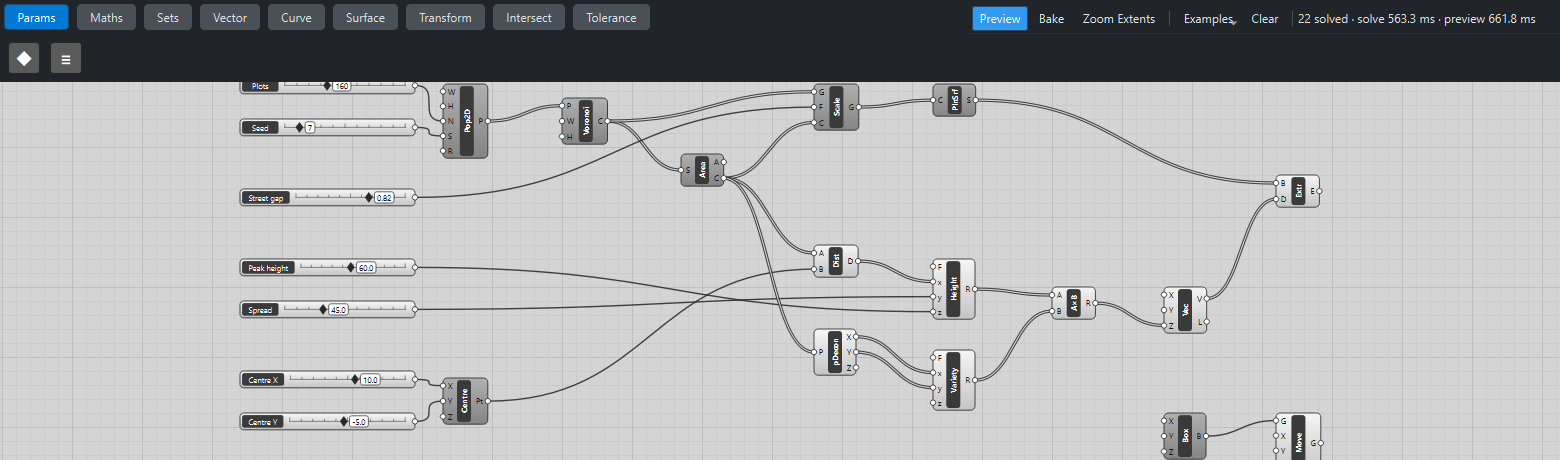Select the Vec component node
This screenshot has width=1560, height=460.
click(1185, 310)
